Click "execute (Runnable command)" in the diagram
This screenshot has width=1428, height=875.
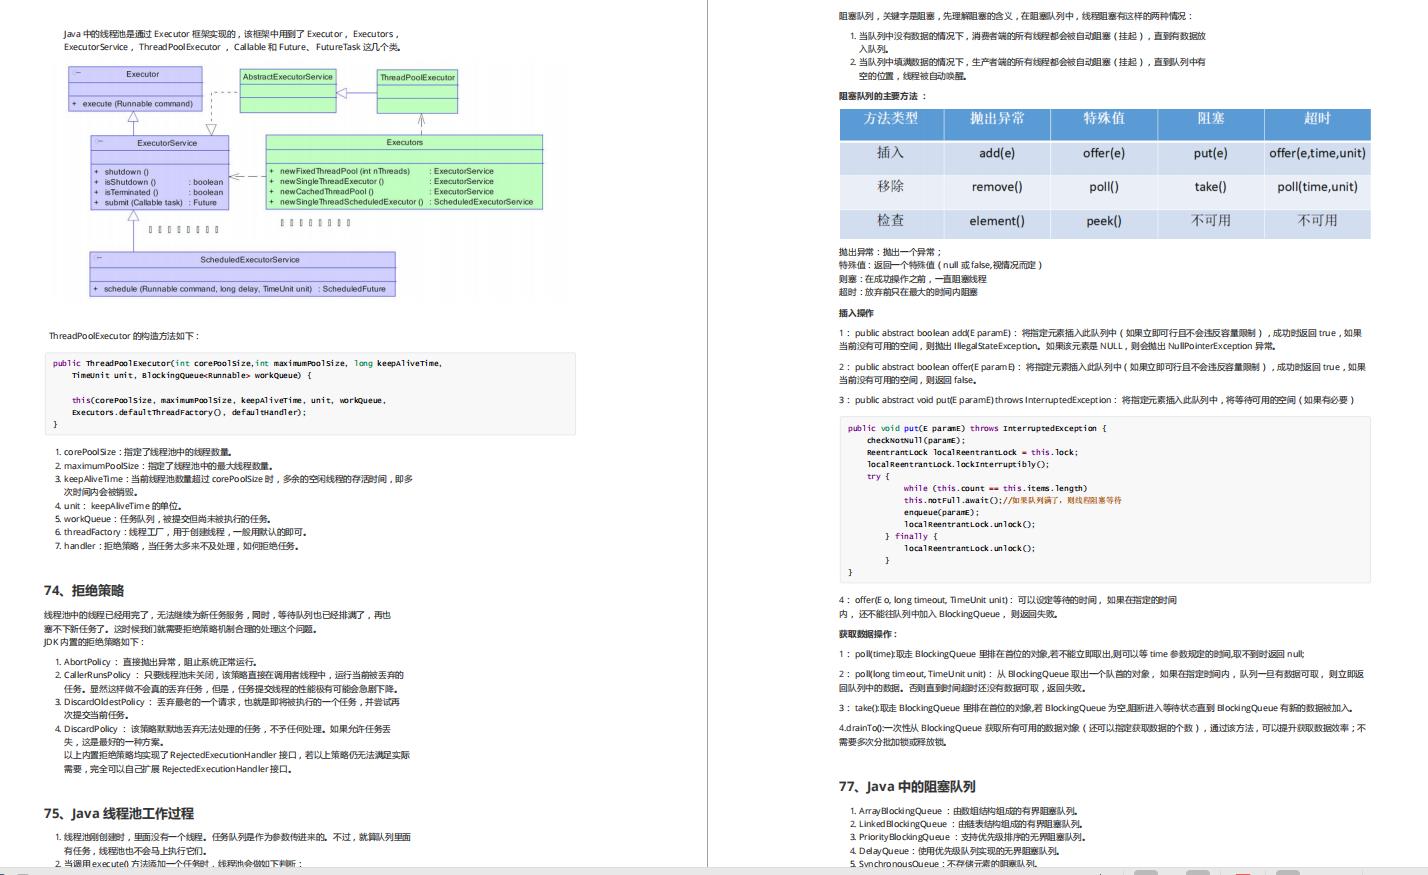pos(138,103)
